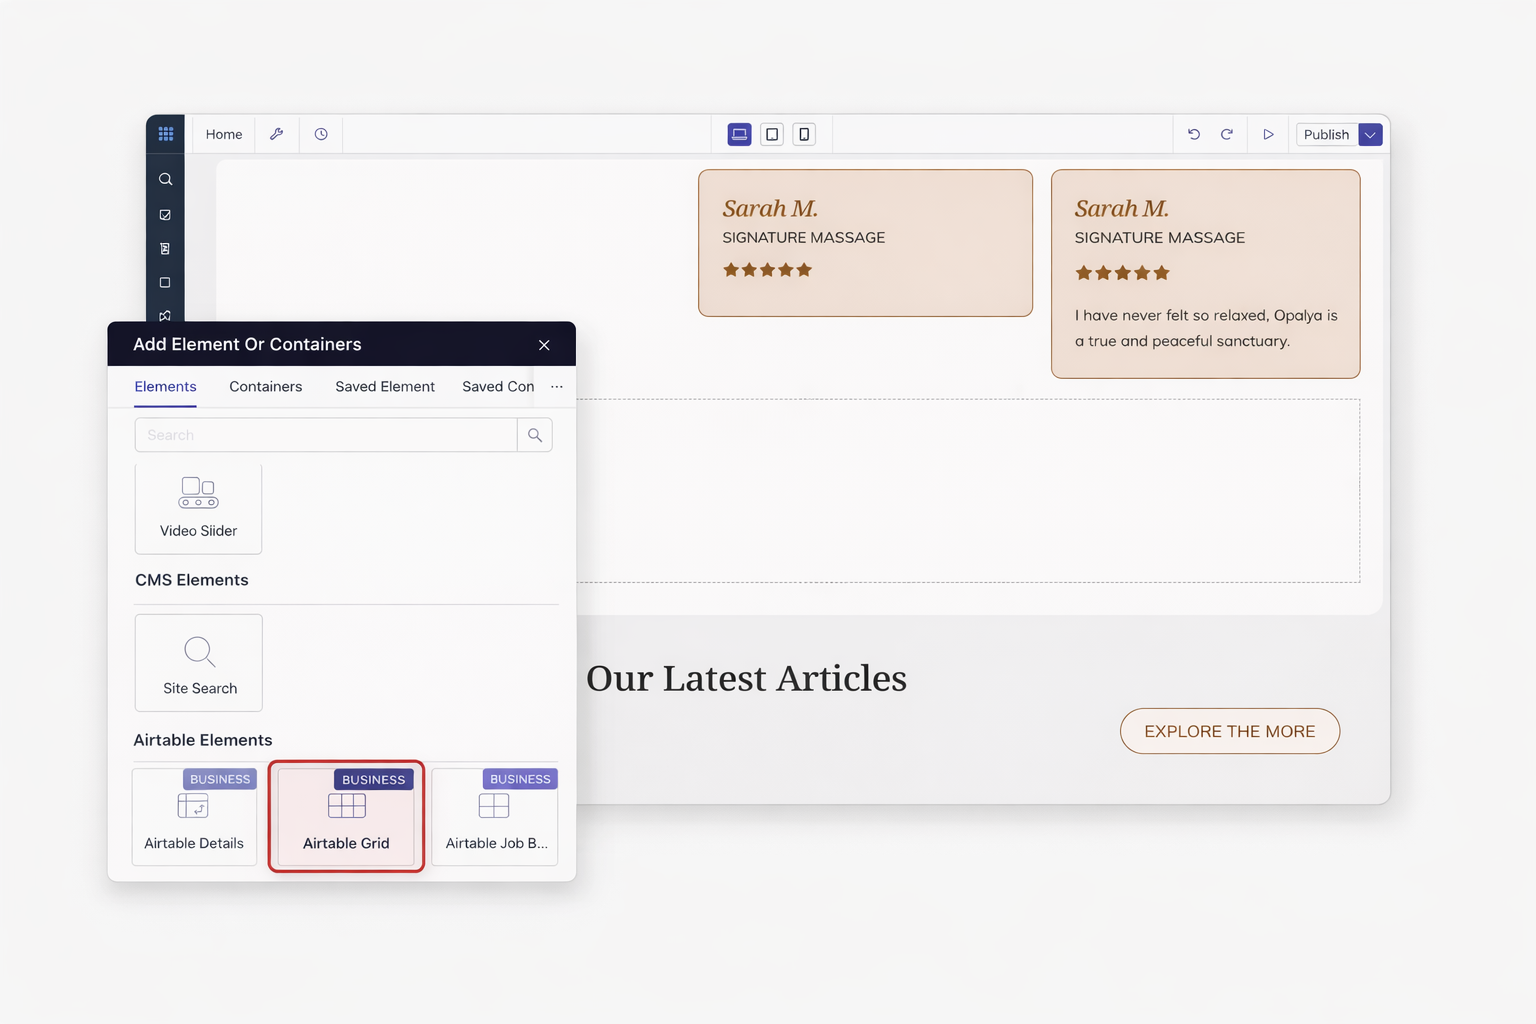Click the undo arrow icon
Image resolution: width=1536 pixels, height=1024 pixels.
pyautogui.click(x=1194, y=134)
